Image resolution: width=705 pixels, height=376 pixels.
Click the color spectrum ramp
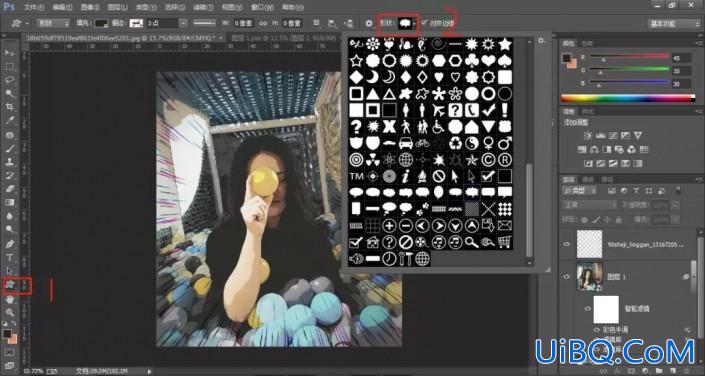[628, 98]
